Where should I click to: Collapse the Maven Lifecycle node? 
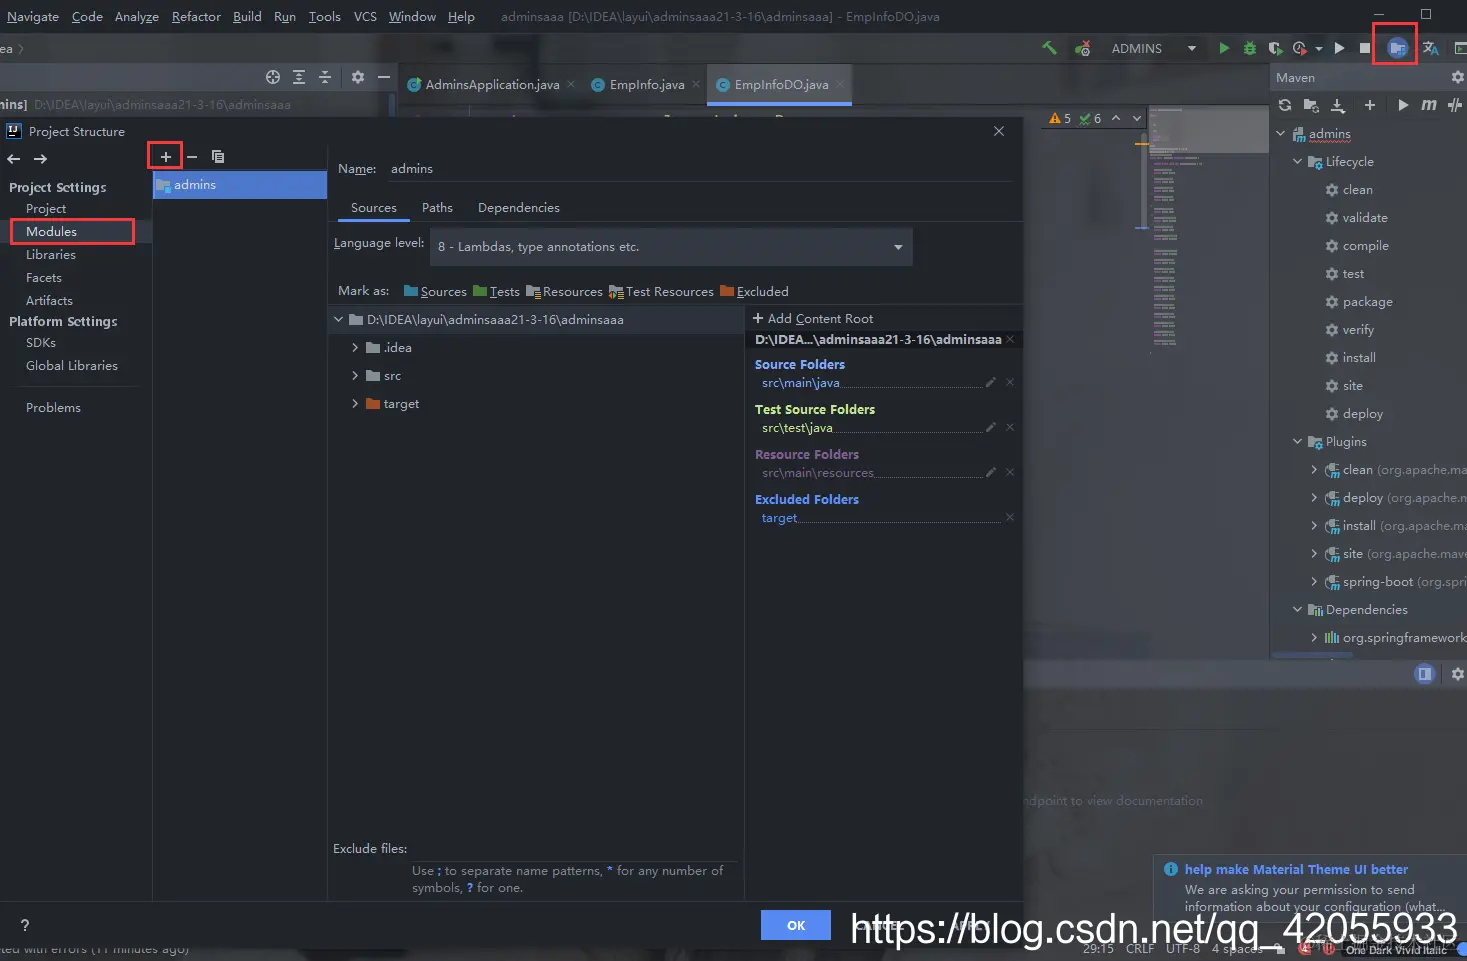pyautogui.click(x=1298, y=161)
